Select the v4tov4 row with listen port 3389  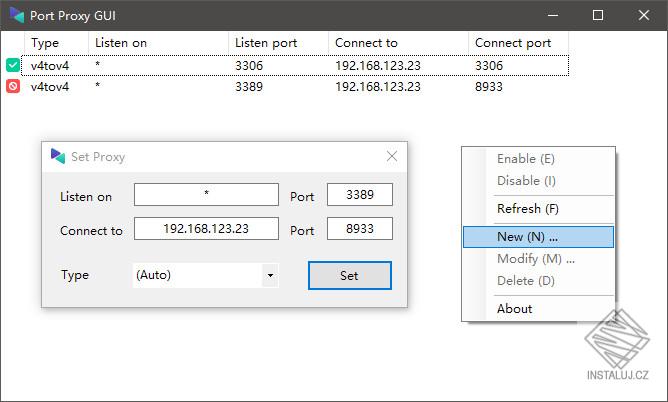(x=295, y=86)
